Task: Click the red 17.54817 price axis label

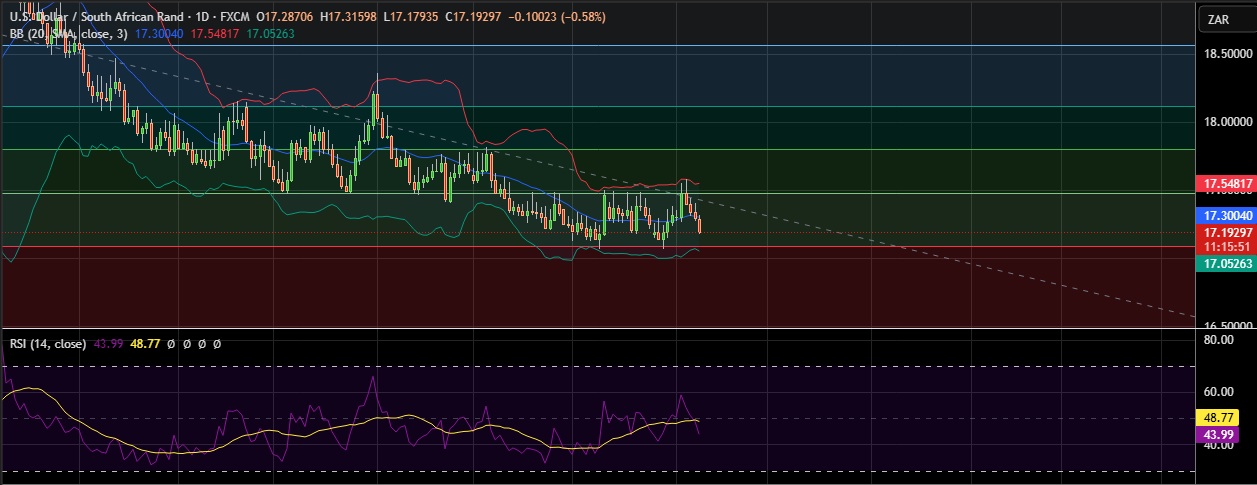Action: pyautogui.click(x=1225, y=185)
